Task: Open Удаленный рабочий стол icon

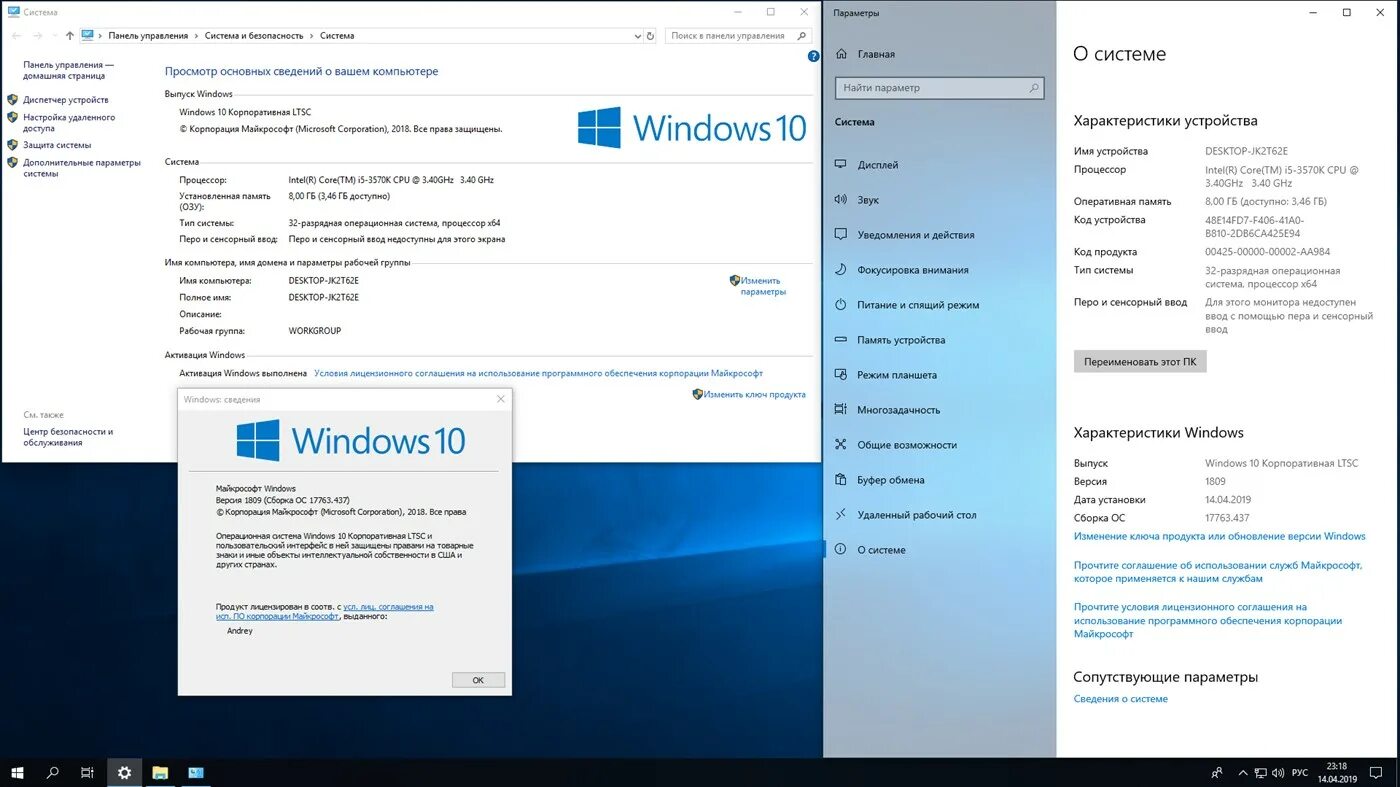Action: click(840, 515)
